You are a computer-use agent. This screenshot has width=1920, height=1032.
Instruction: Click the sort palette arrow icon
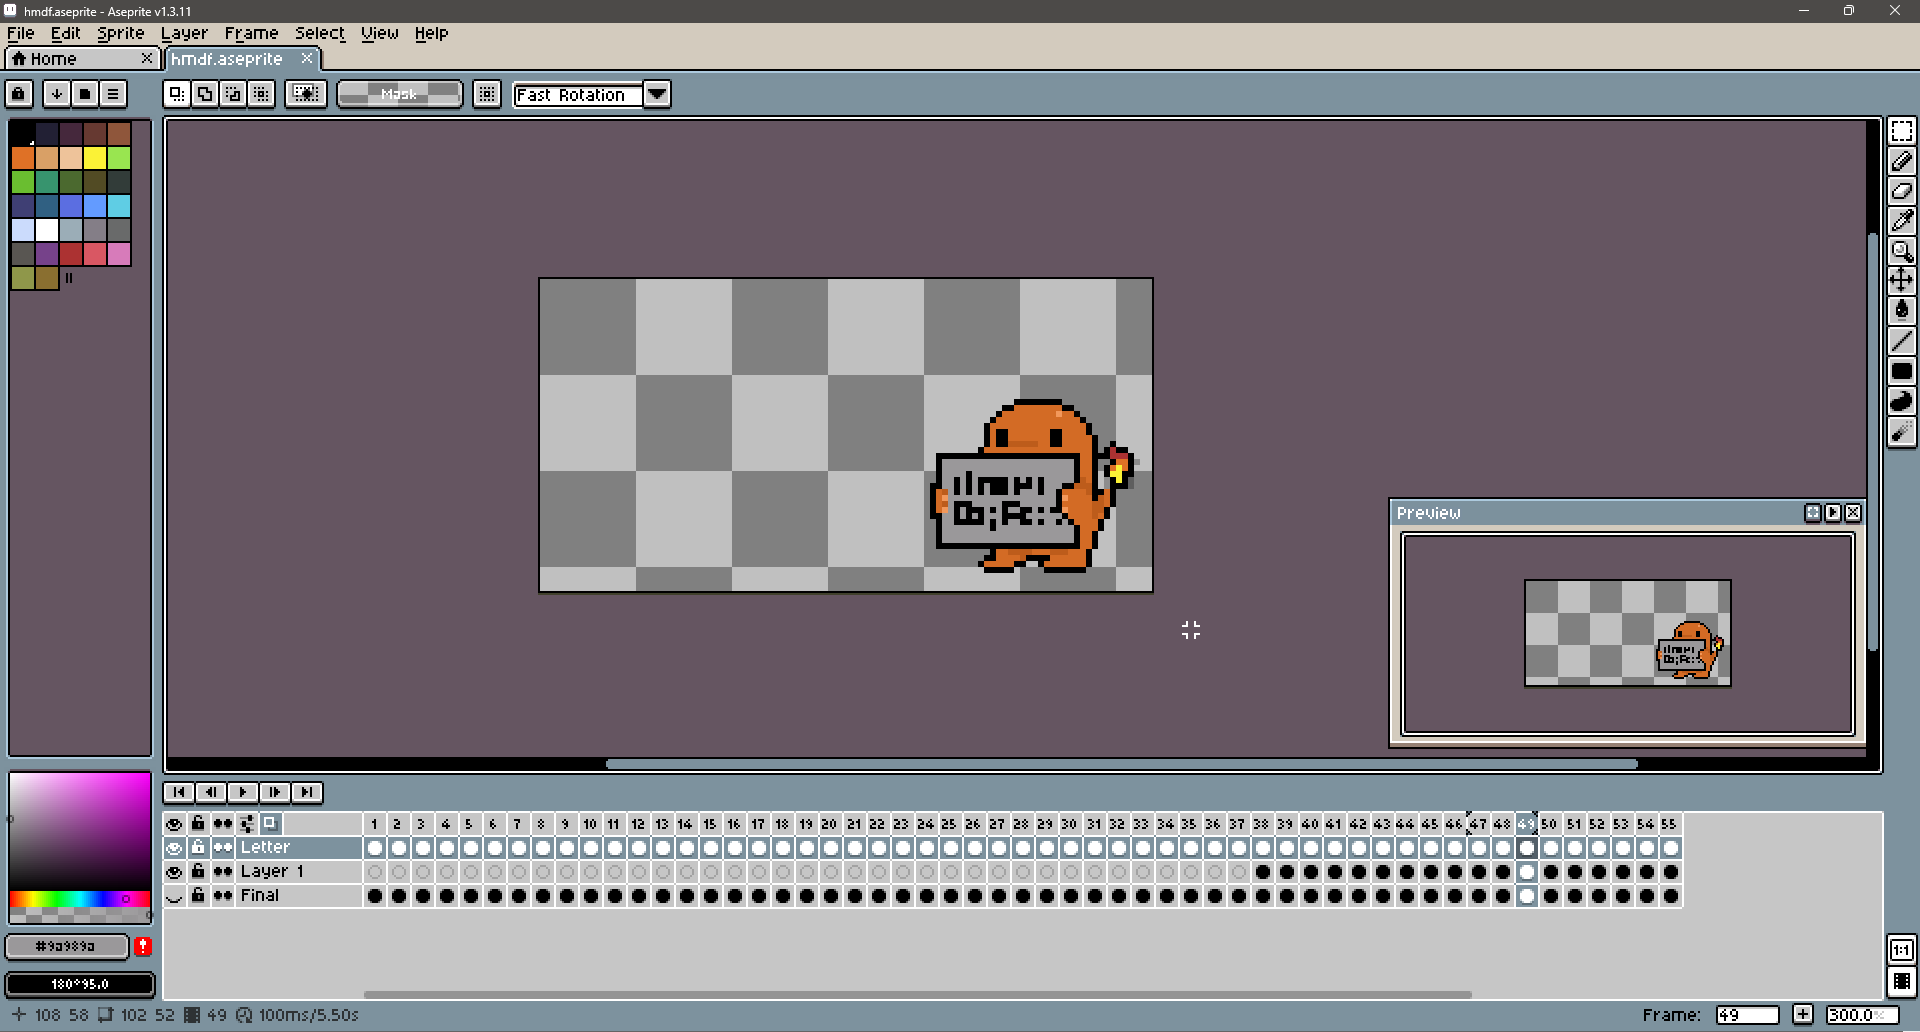tap(57, 94)
